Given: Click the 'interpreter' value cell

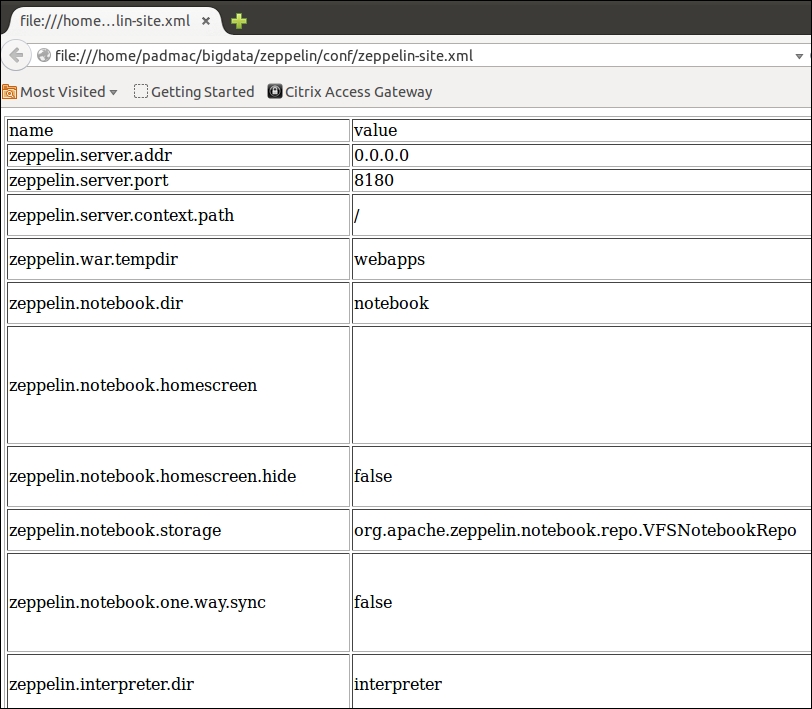Looking at the screenshot, I should point(582,683).
